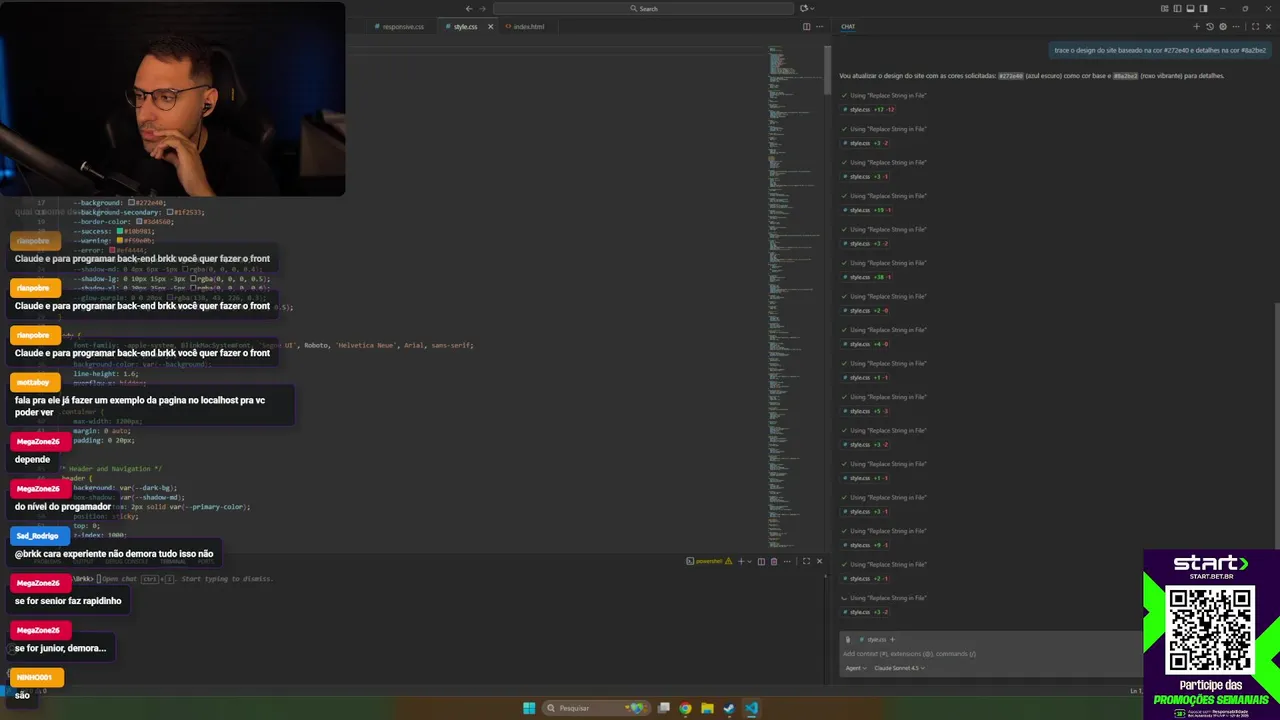Open style.css +38 -1 change link
This screenshot has width=1280, height=720.
pyautogui.click(x=867, y=277)
